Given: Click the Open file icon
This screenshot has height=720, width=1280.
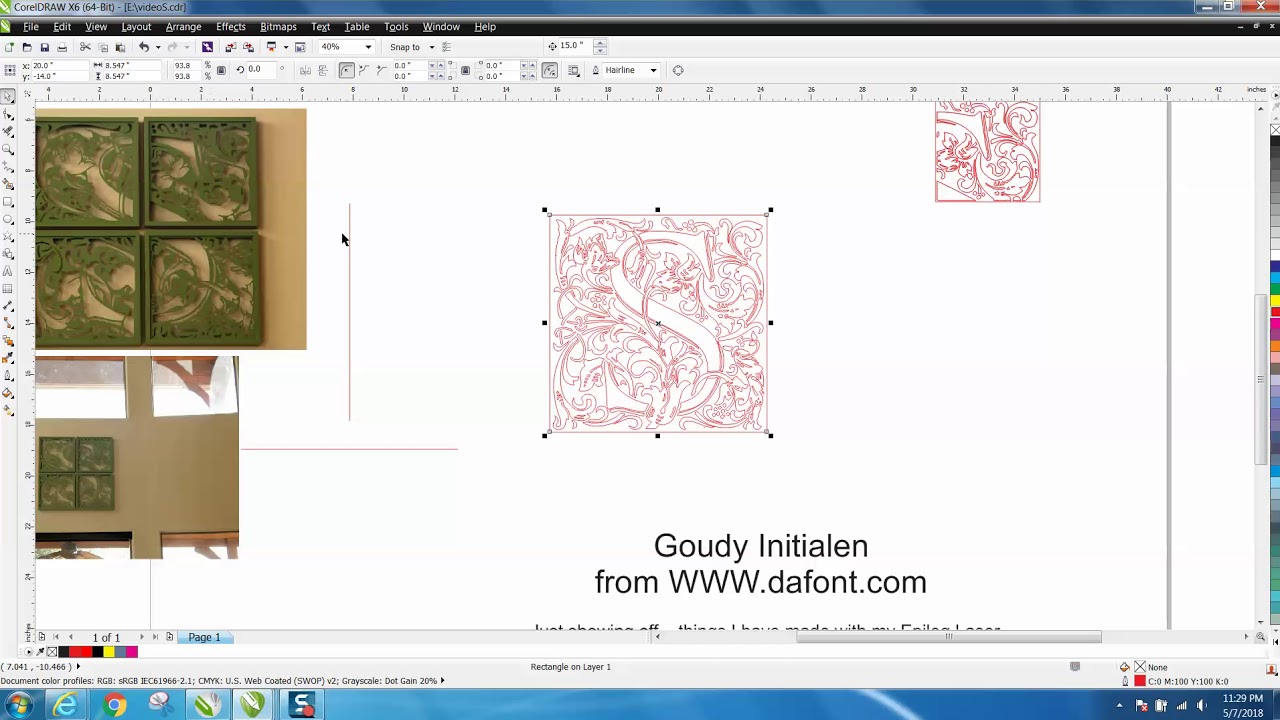Looking at the screenshot, I should (26, 47).
